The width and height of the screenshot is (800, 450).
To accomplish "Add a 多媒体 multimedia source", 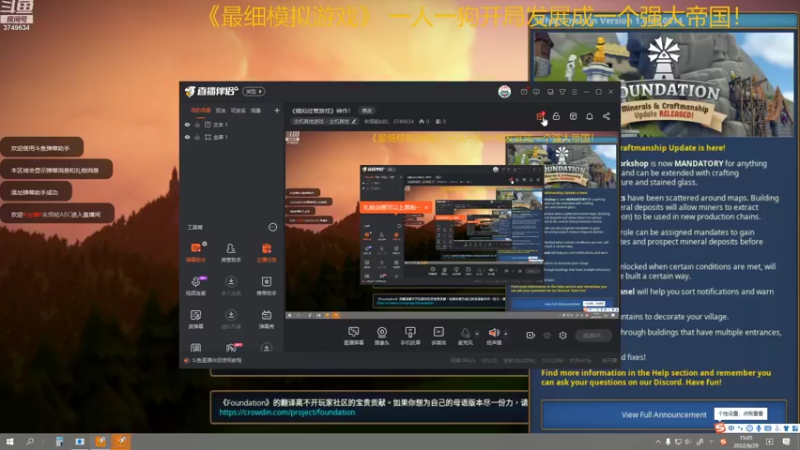I will coord(439,335).
